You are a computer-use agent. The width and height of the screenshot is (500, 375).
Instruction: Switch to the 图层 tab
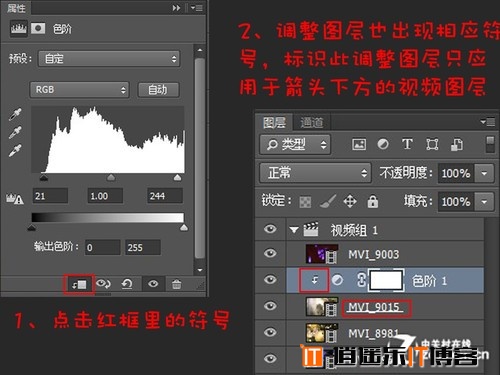coord(274,122)
